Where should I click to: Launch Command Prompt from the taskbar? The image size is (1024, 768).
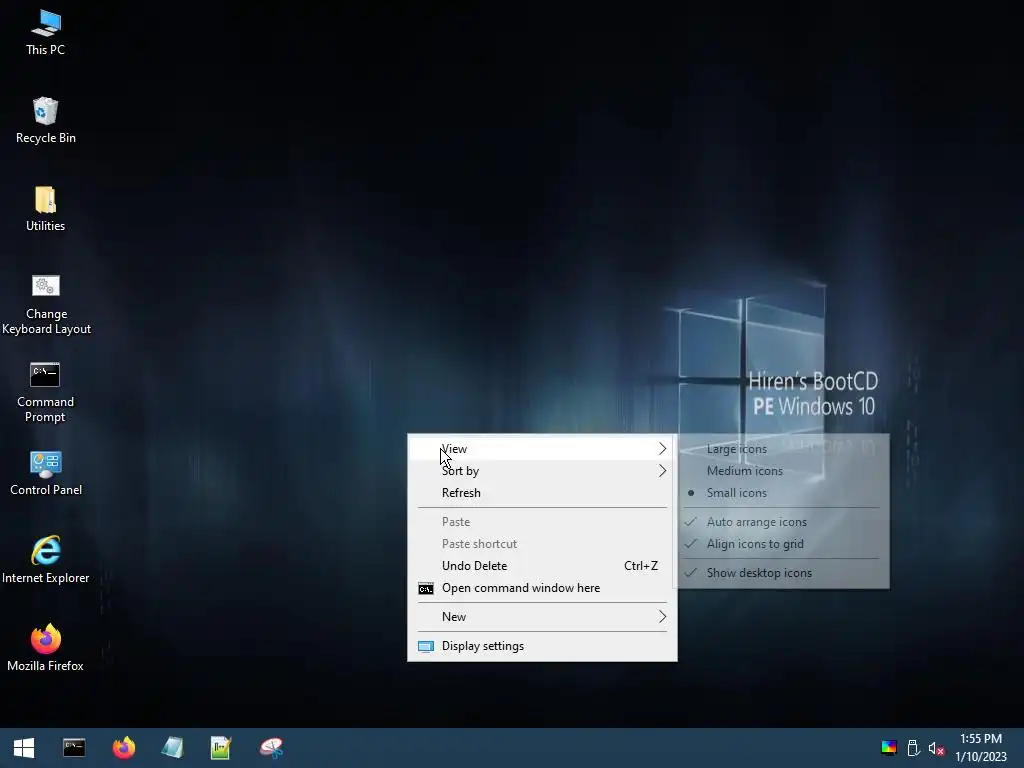click(x=74, y=748)
